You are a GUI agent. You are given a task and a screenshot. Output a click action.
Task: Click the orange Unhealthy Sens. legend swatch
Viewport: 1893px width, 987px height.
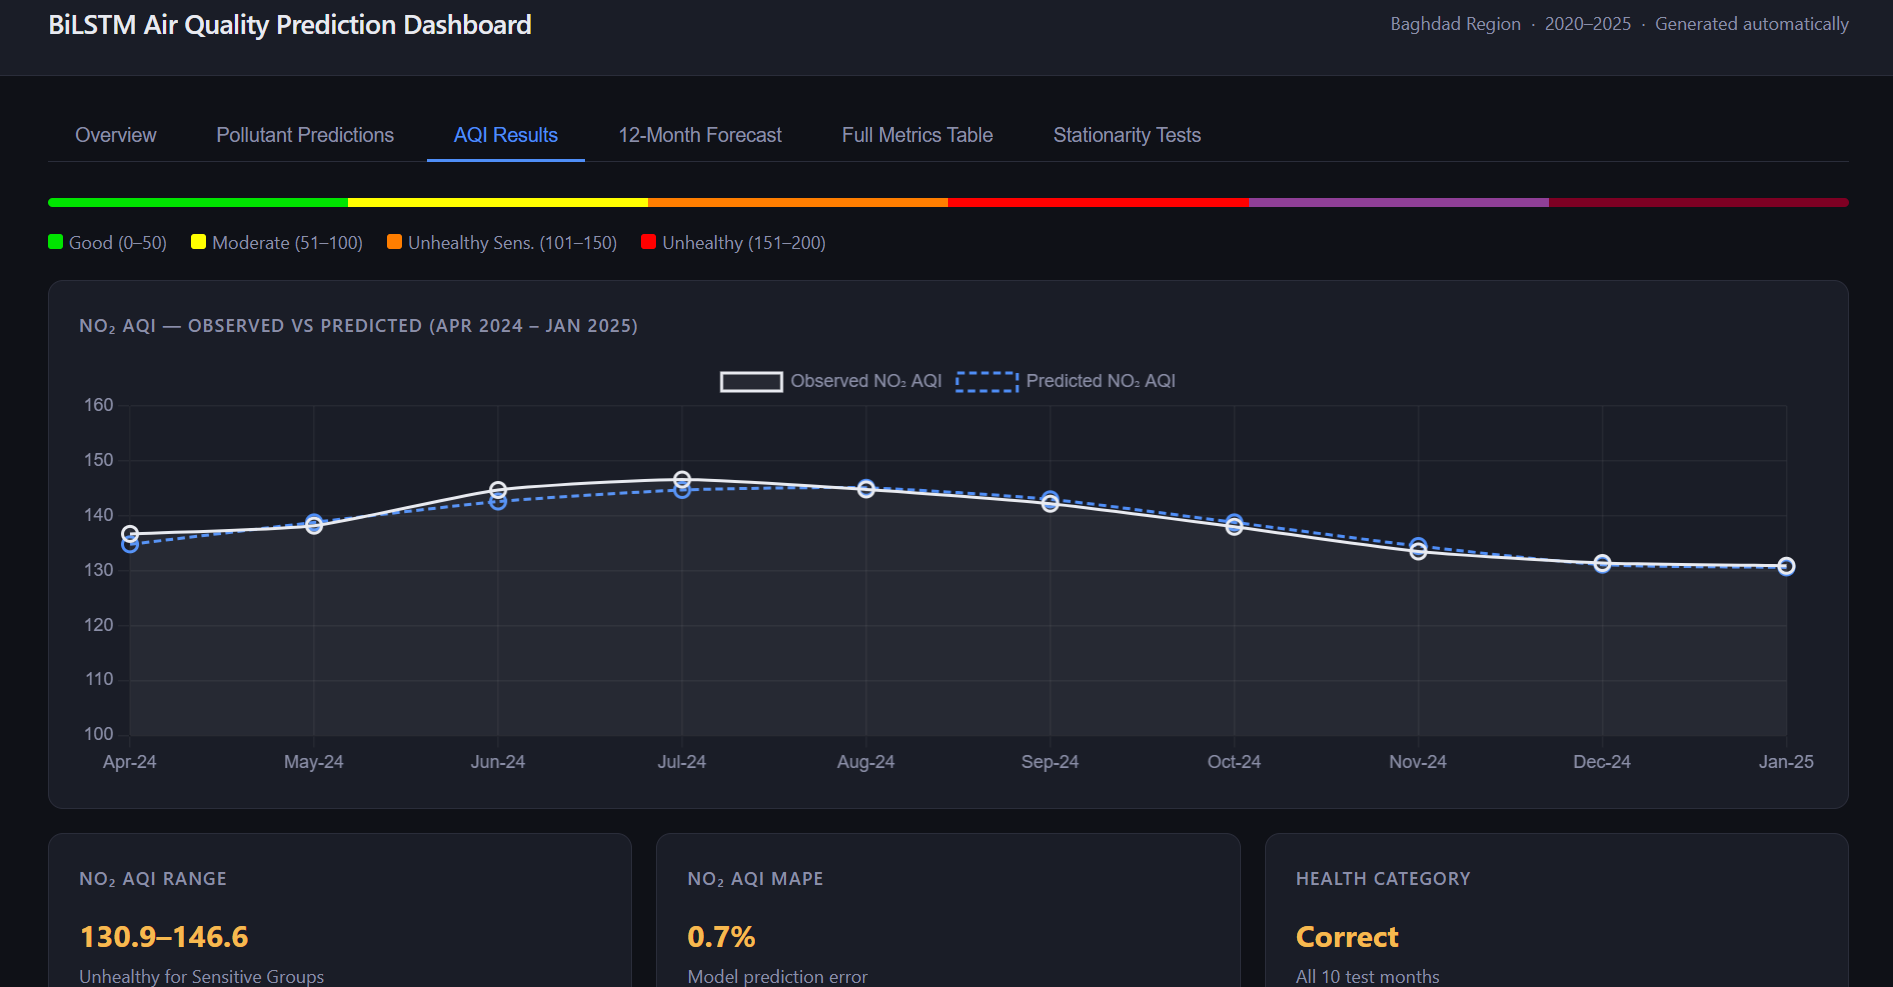click(395, 242)
